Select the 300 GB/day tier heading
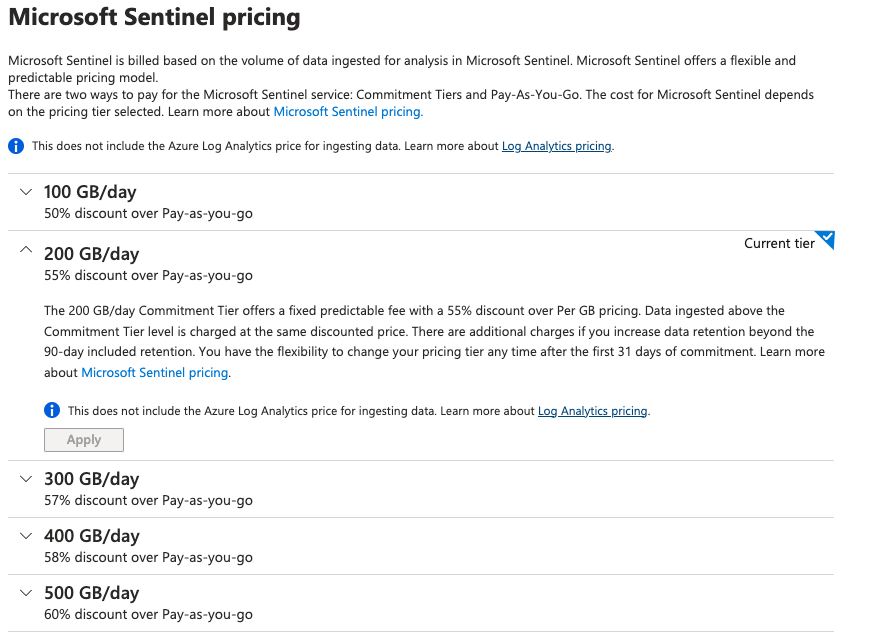This screenshot has width=888, height=635. click(91, 479)
